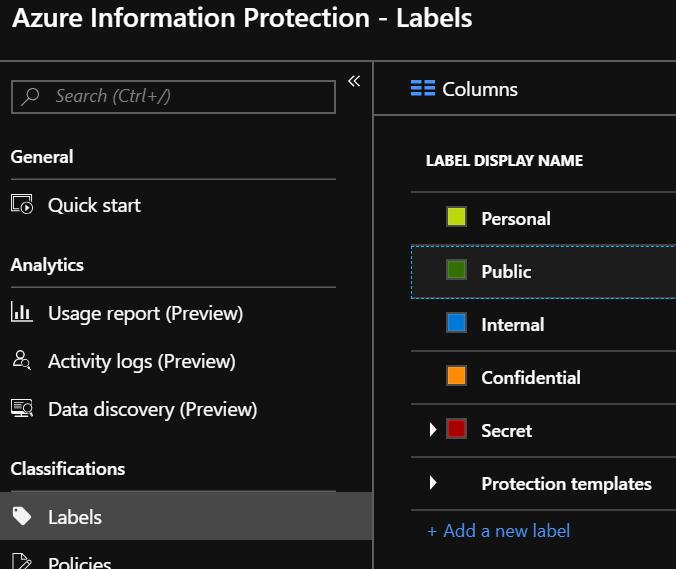Select the Personal label row
The image size is (676, 569).
tap(516, 218)
